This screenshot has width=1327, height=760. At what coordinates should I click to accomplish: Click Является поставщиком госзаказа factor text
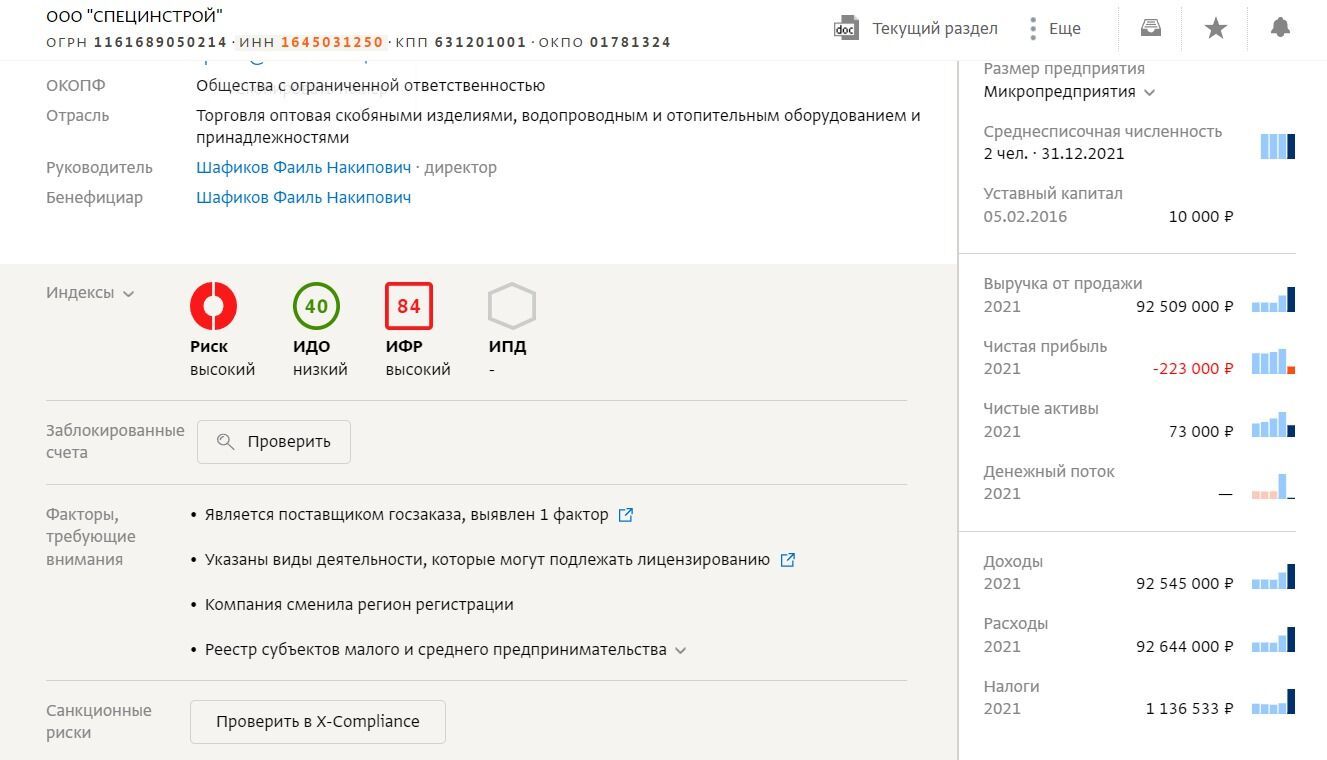(x=407, y=515)
